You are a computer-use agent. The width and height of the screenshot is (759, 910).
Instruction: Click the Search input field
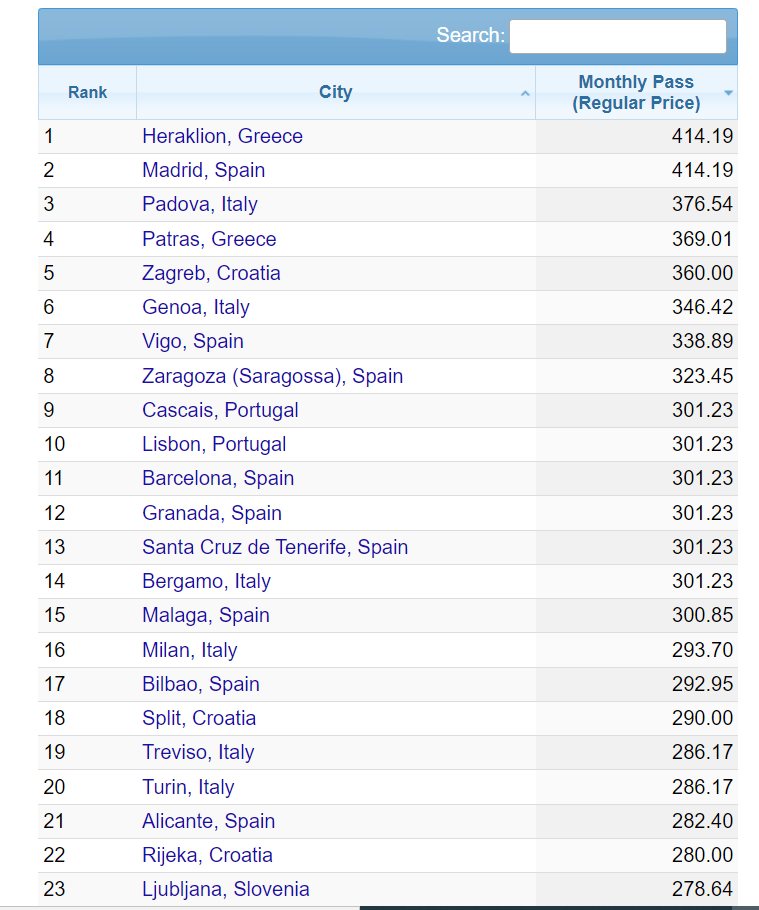pos(617,36)
